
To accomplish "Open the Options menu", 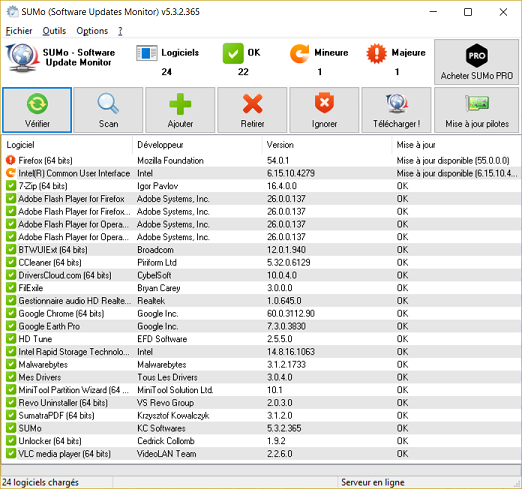I will [92, 31].
